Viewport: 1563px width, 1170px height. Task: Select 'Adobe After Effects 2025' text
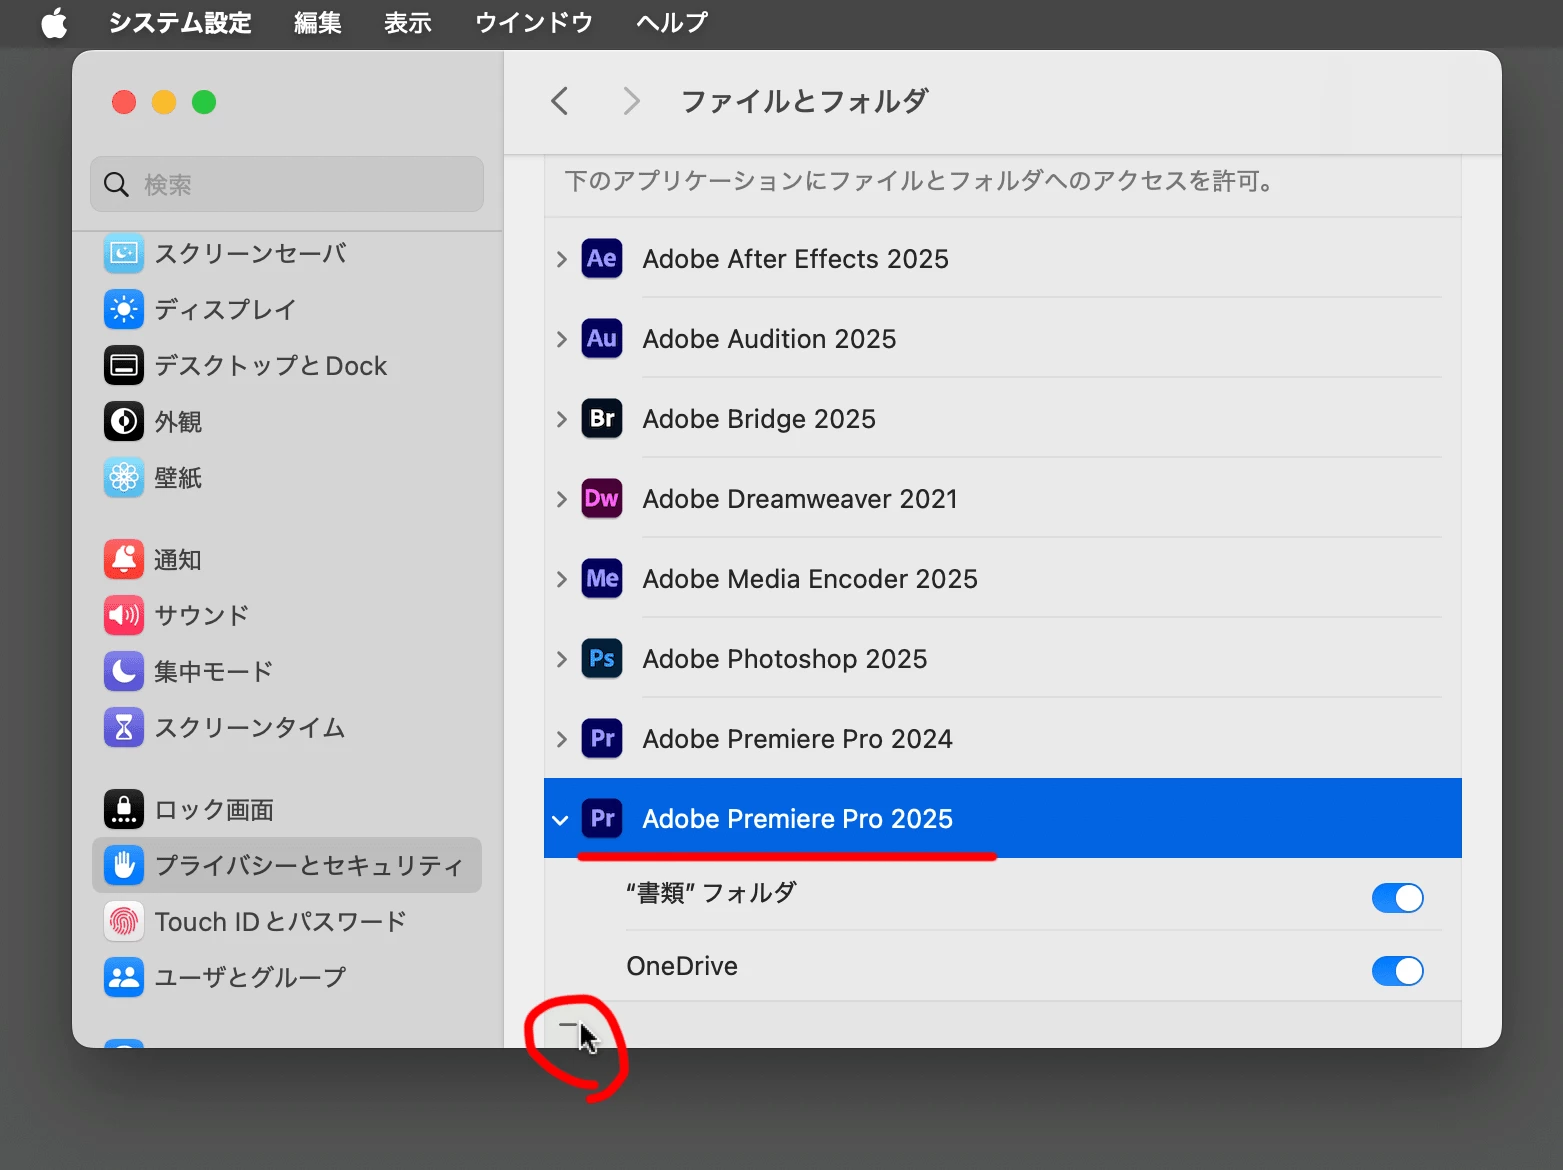796,259
